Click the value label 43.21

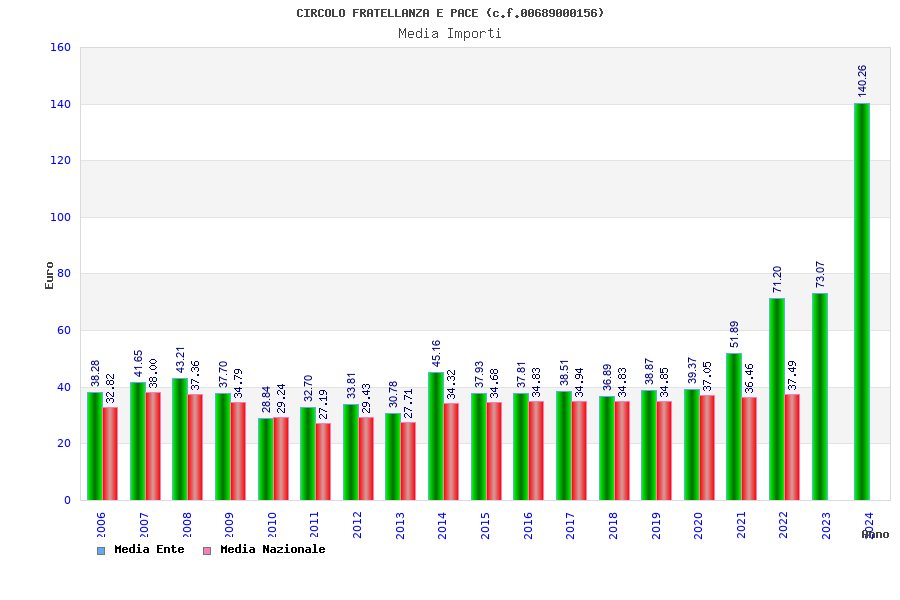coord(180,359)
